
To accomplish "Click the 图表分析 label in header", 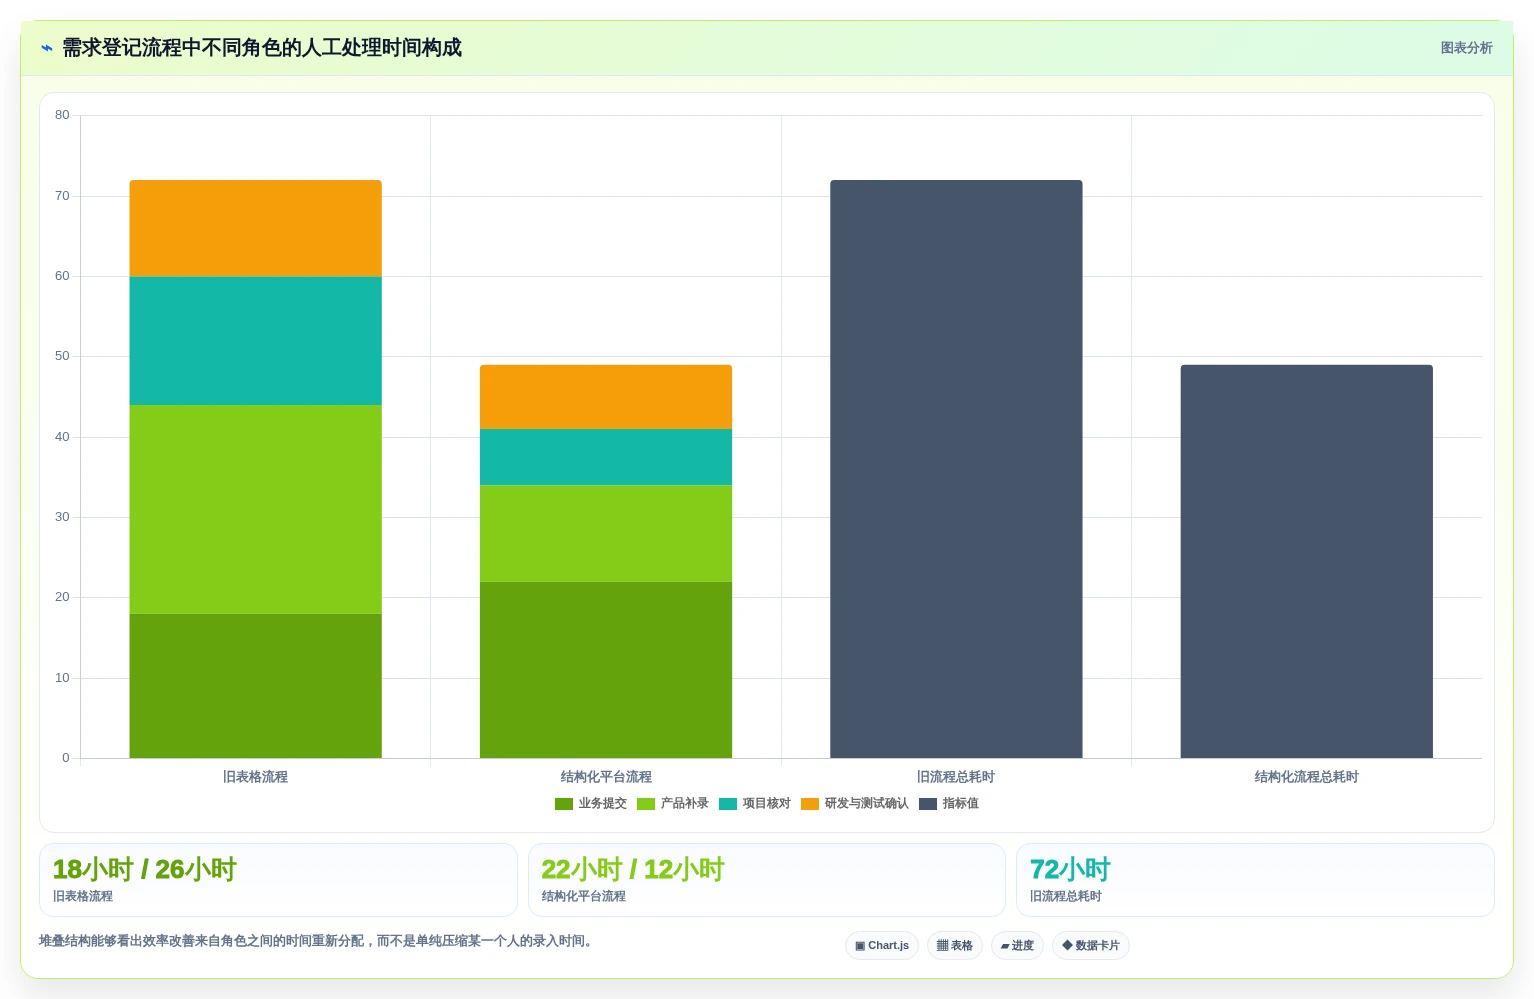I will point(1466,48).
